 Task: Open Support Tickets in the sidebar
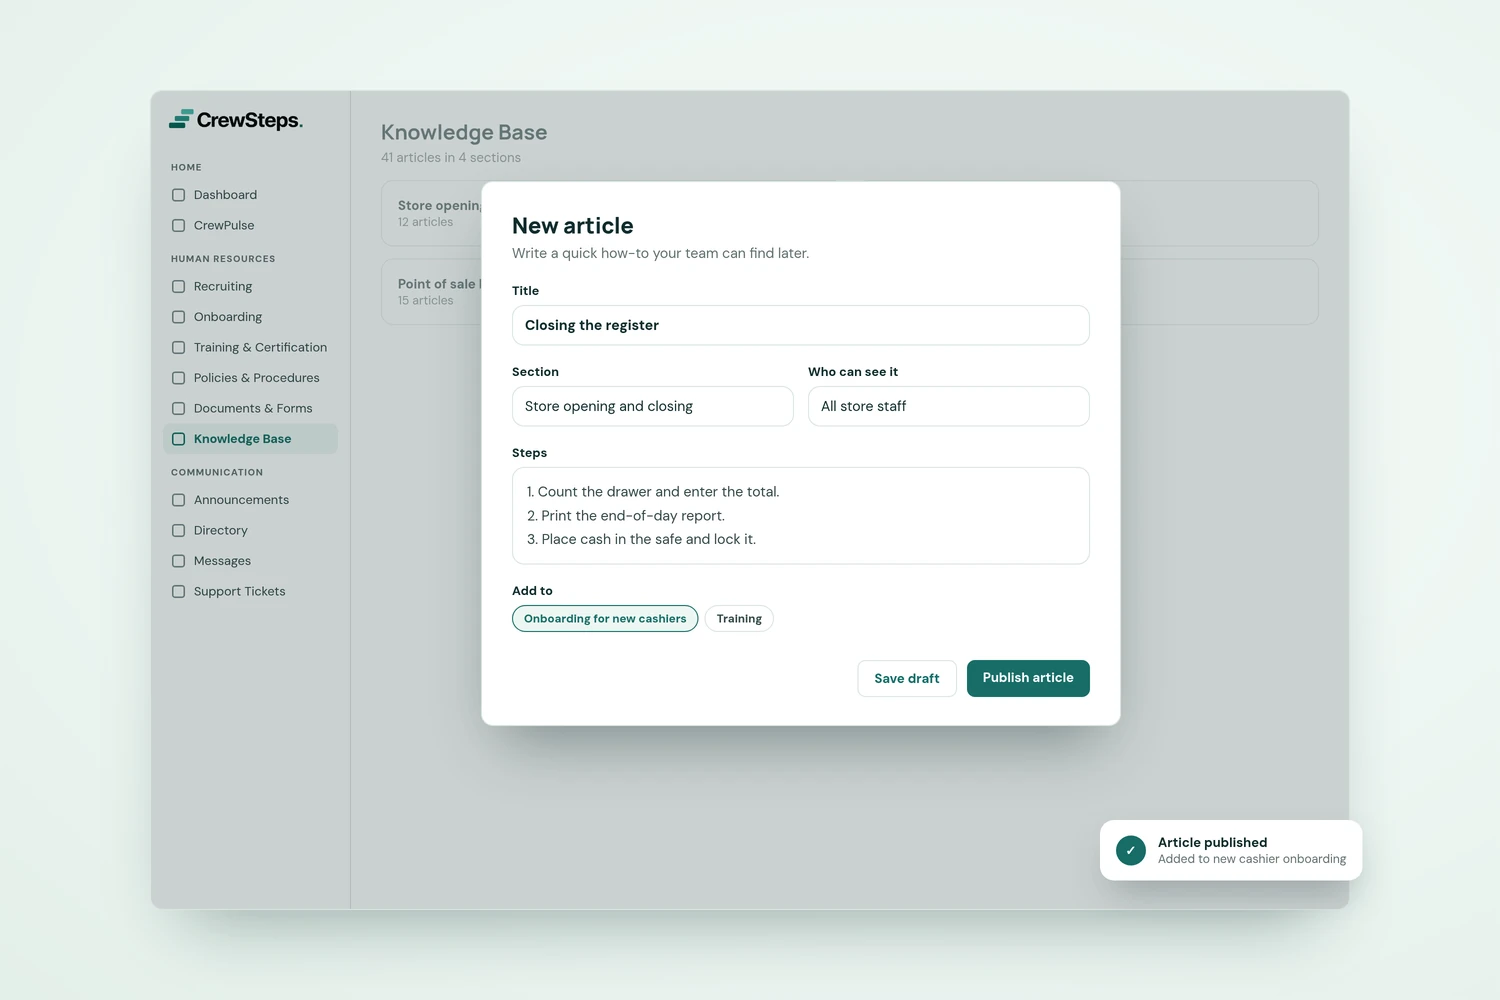pos(250,592)
